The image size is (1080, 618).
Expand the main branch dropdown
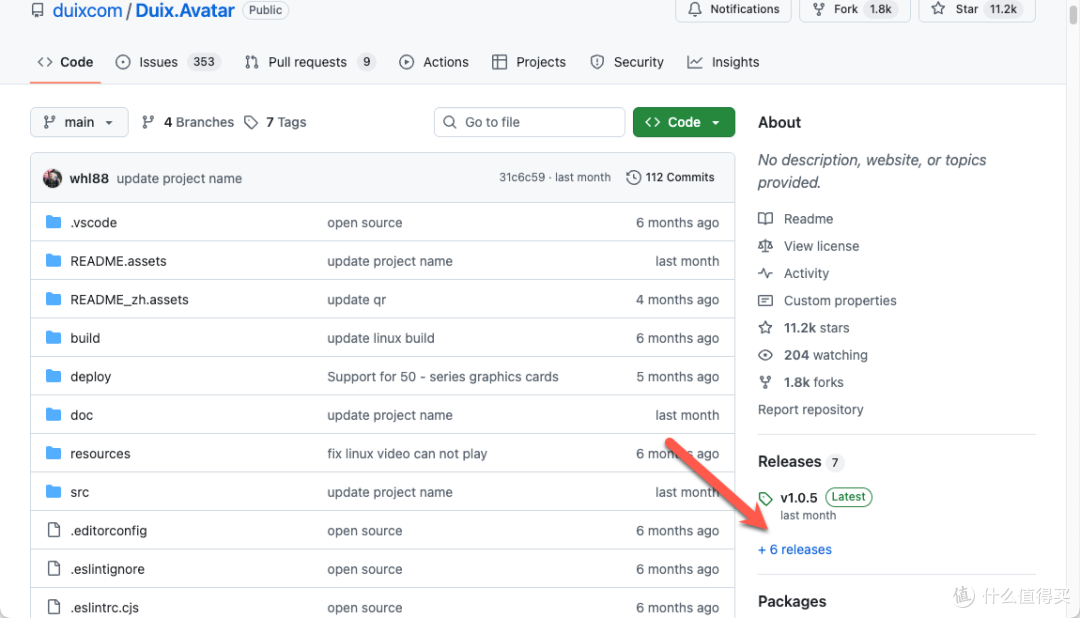point(79,122)
